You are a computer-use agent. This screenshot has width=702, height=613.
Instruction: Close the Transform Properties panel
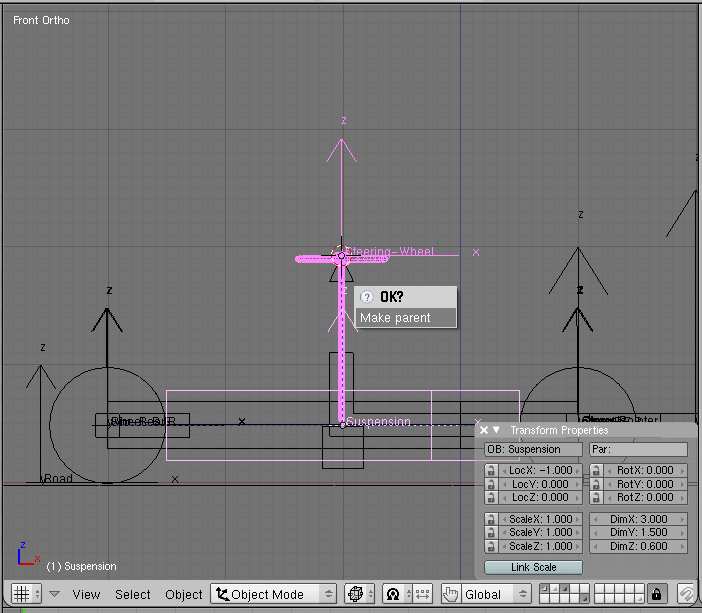484,430
